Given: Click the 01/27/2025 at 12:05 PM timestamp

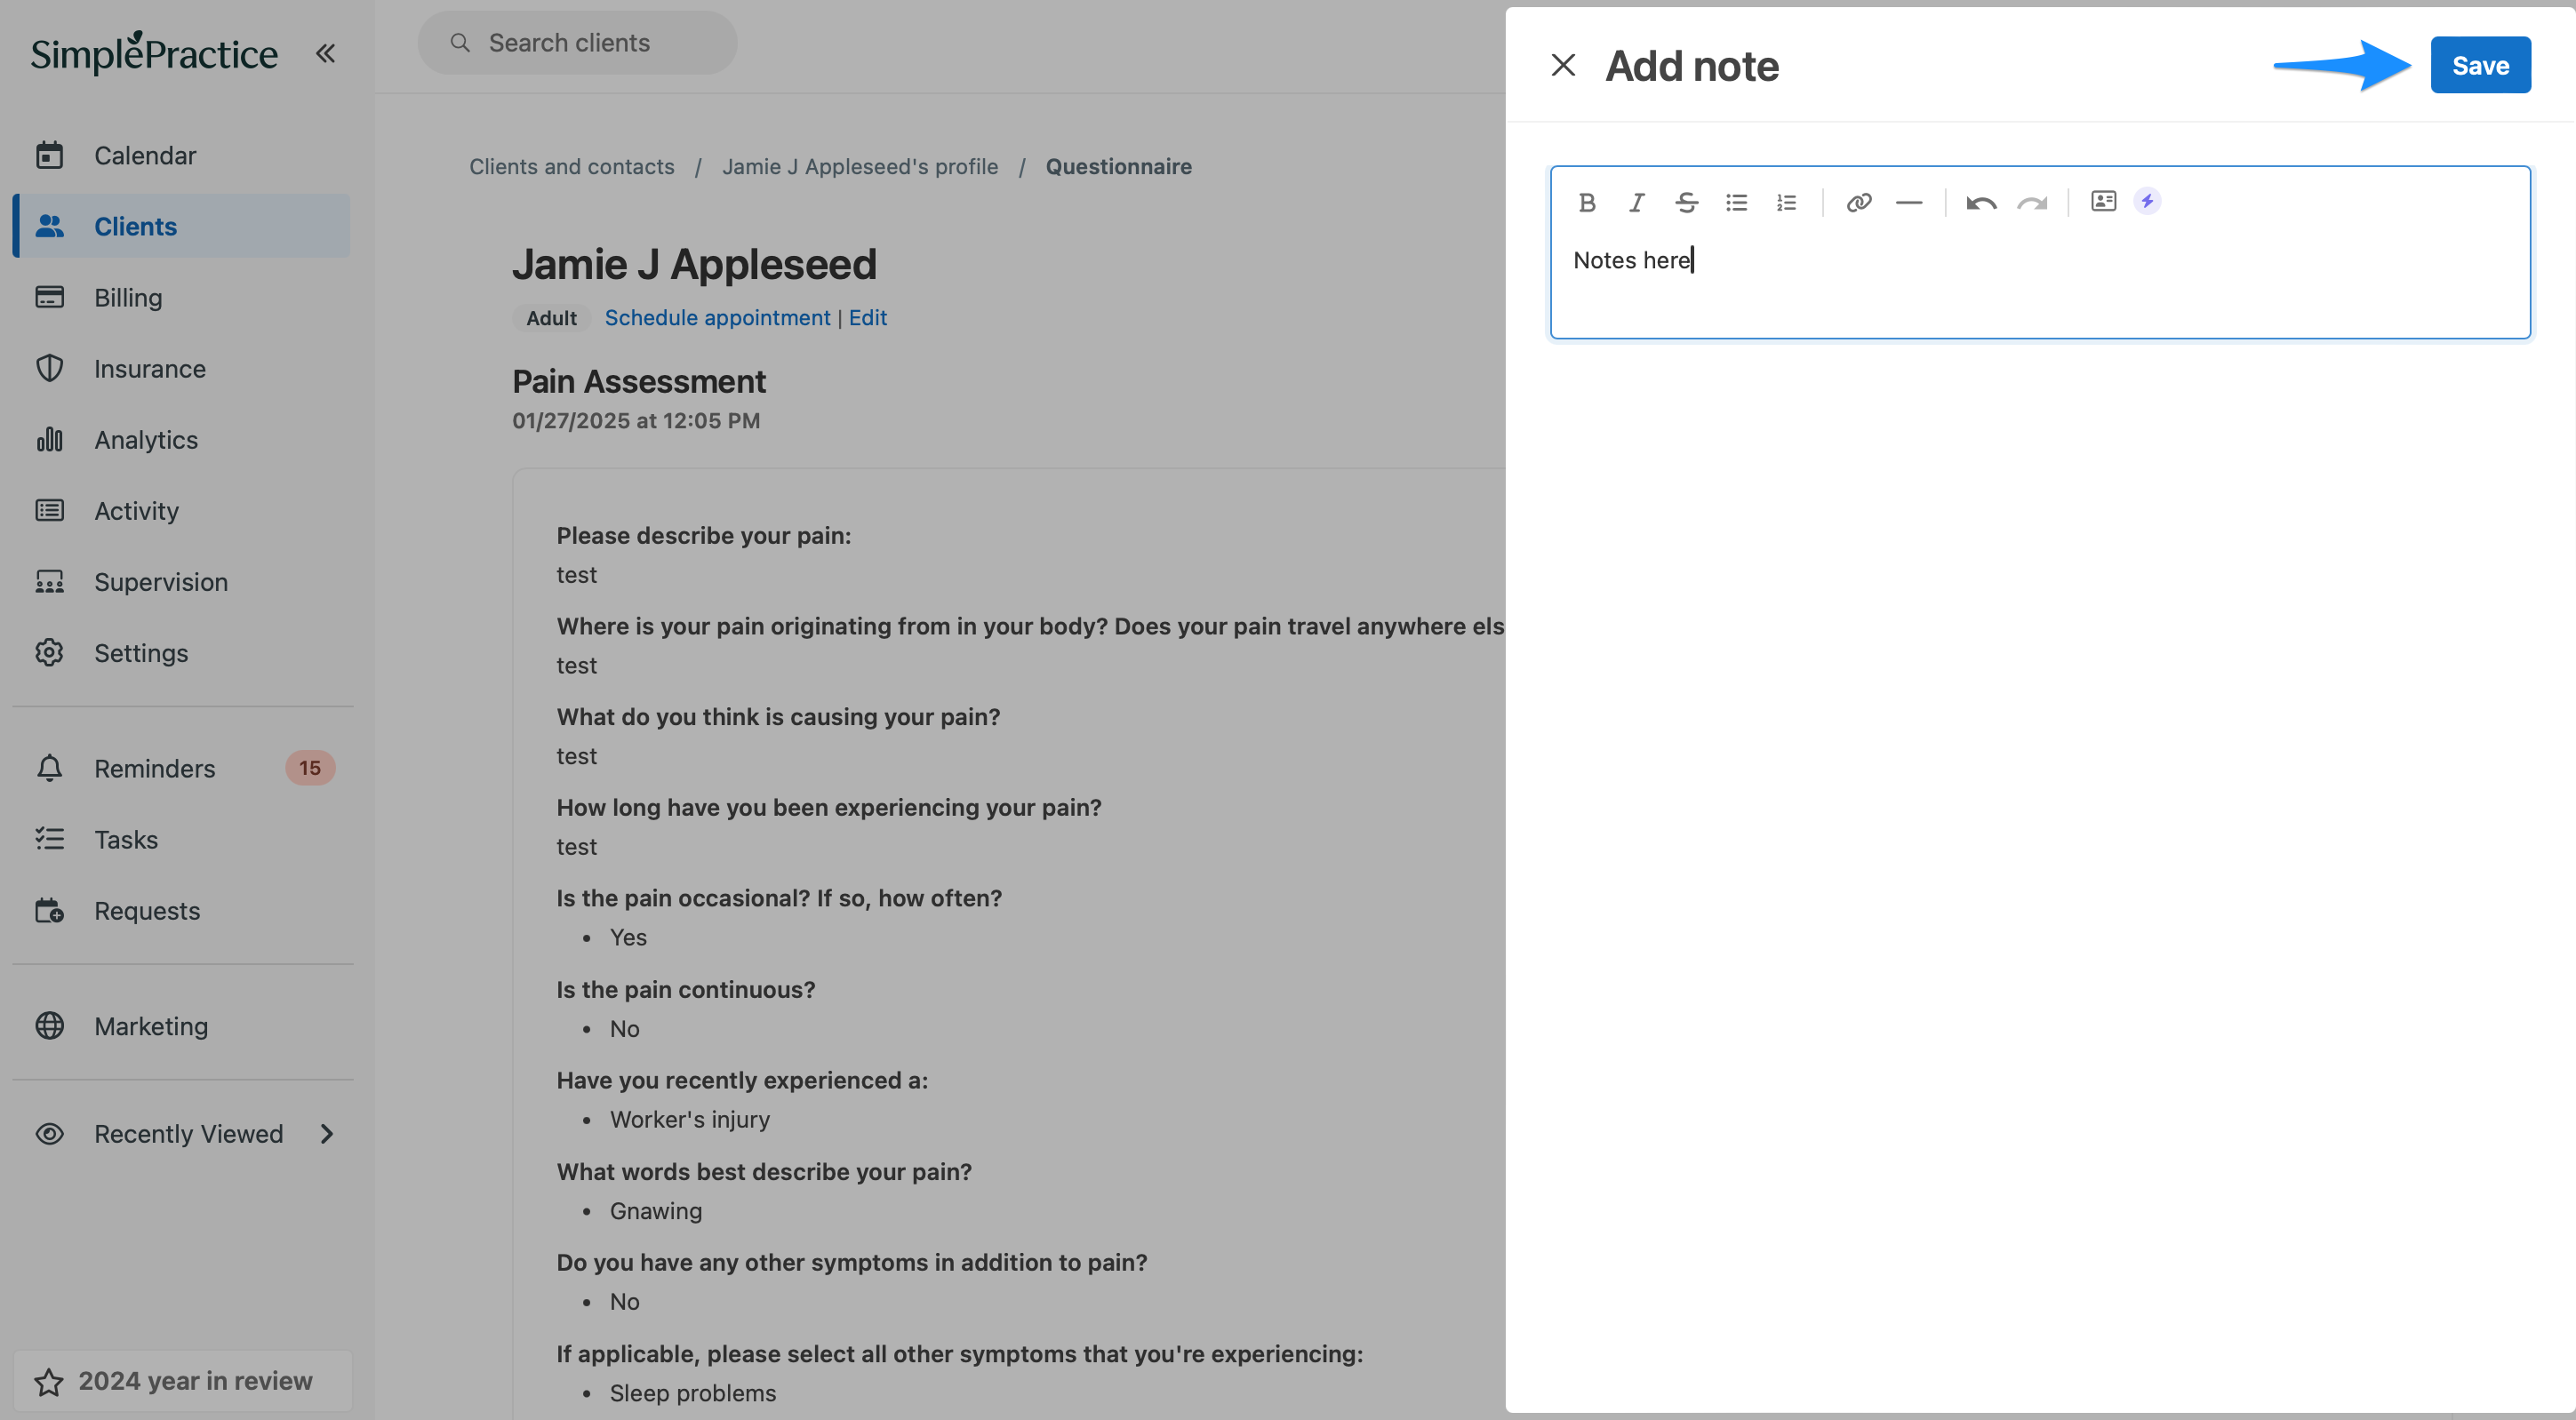Looking at the screenshot, I should (x=636, y=421).
